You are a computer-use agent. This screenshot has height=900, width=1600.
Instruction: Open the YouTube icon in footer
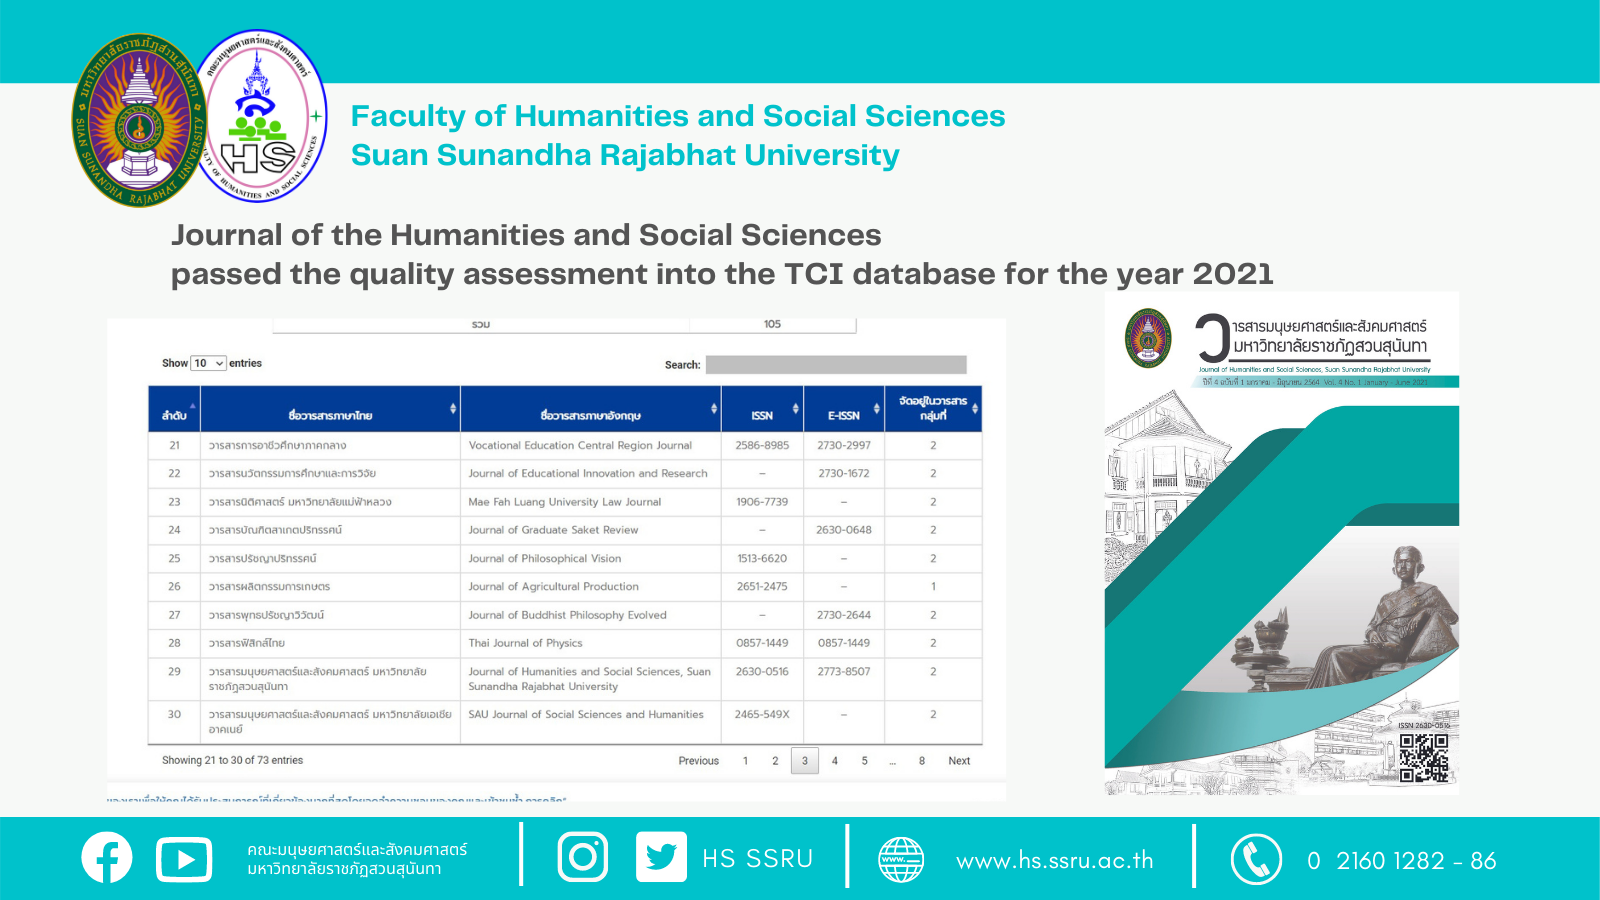(184, 860)
